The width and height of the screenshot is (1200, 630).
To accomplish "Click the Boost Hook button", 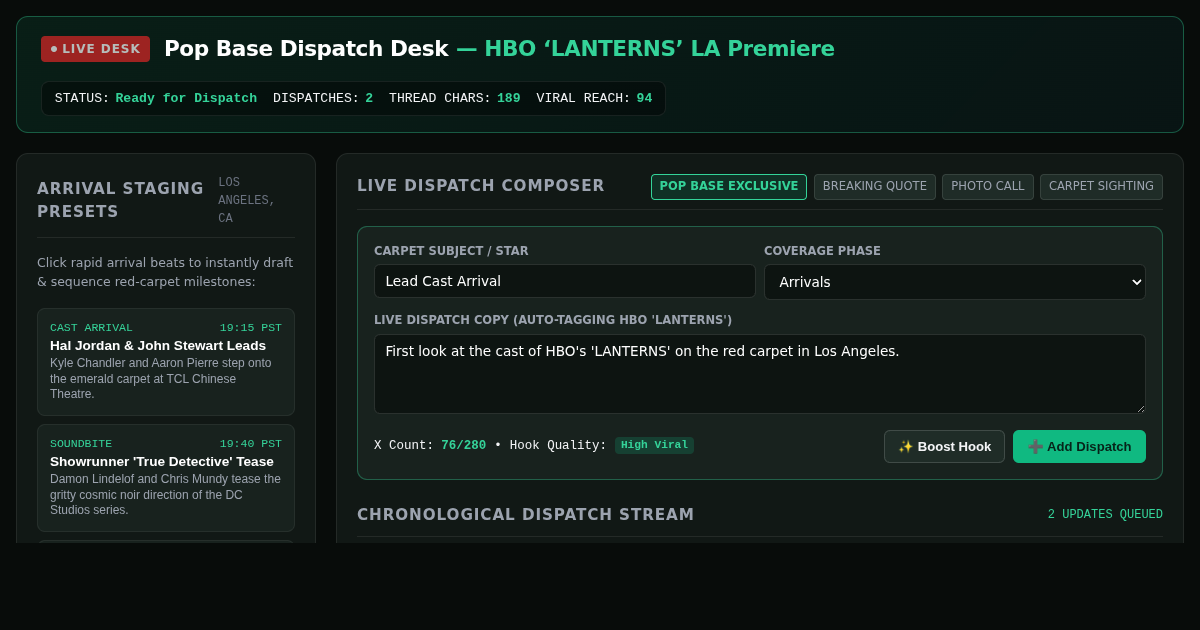I will click(x=944, y=447).
